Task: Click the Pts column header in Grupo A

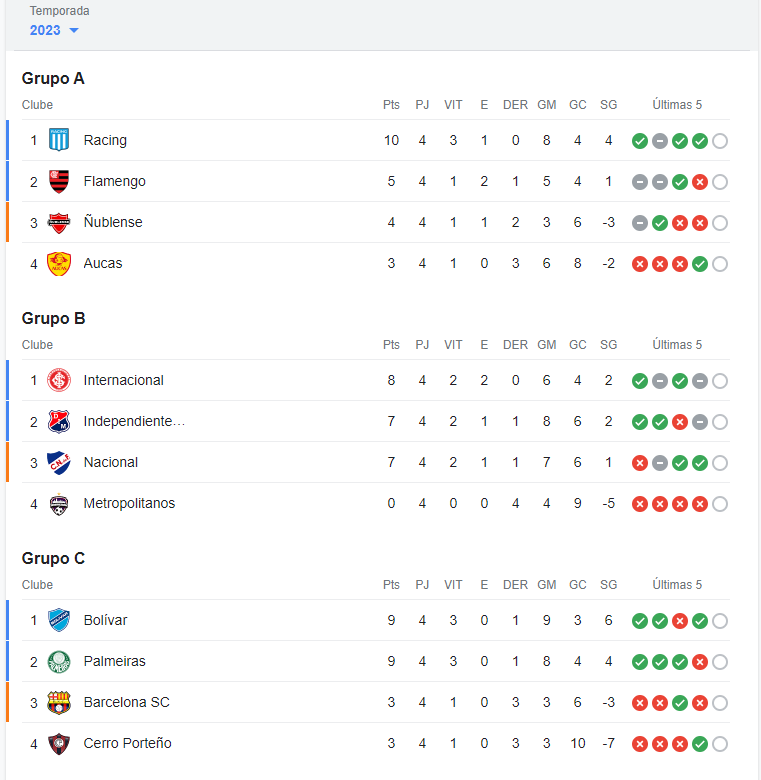Action: (391, 105)
